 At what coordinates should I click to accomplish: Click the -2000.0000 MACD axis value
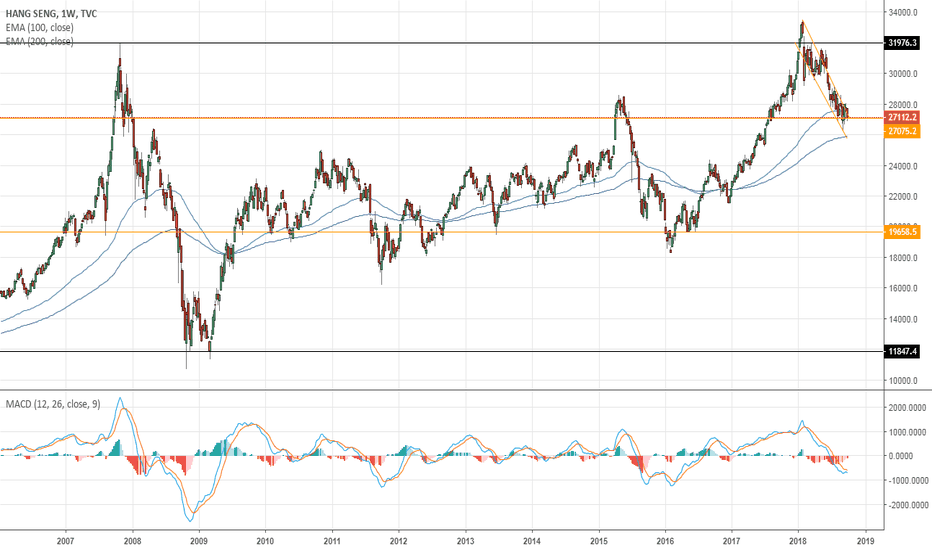(x=908, y=505)
